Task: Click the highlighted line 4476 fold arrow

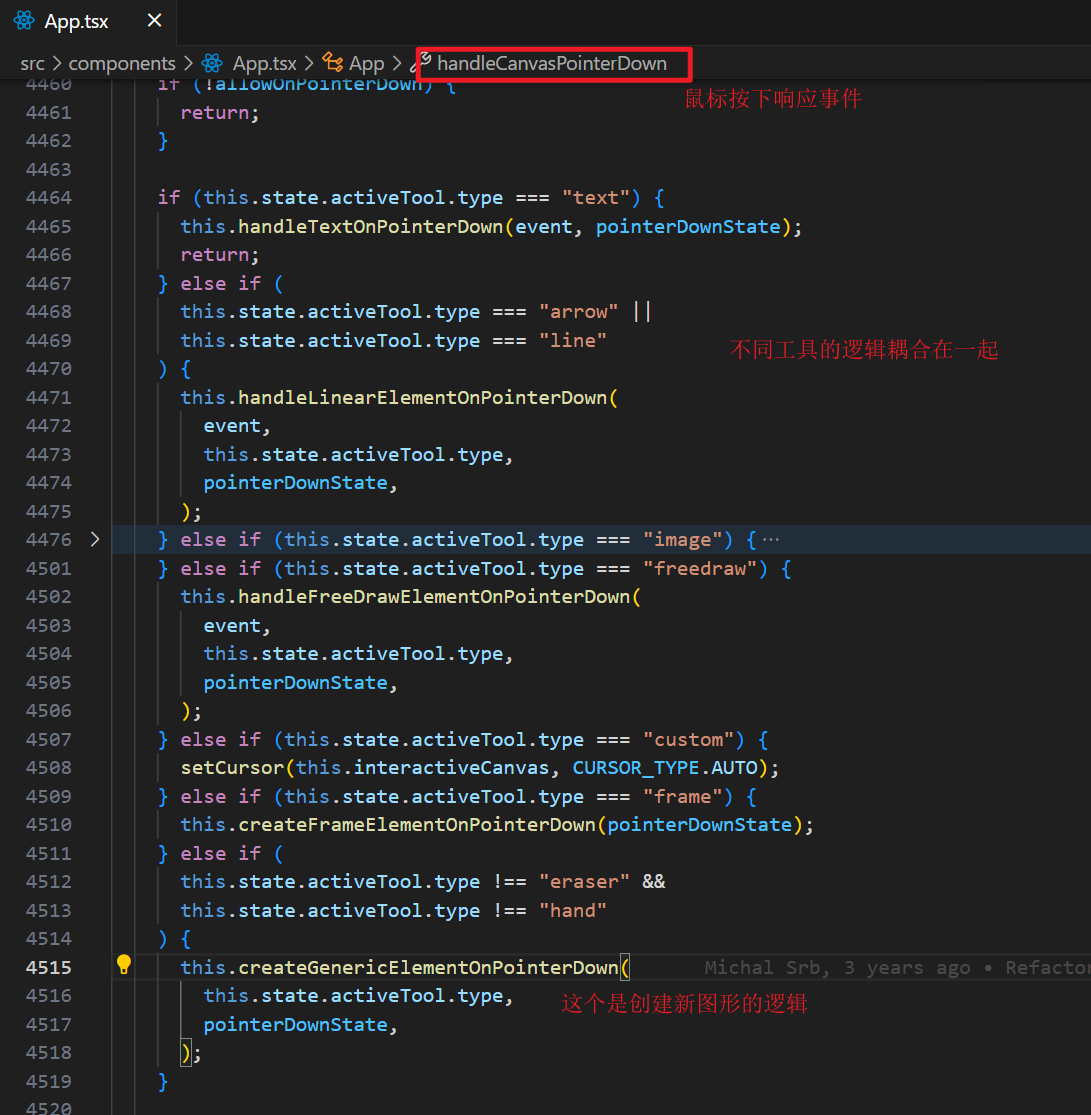Action: pos(95,539)
